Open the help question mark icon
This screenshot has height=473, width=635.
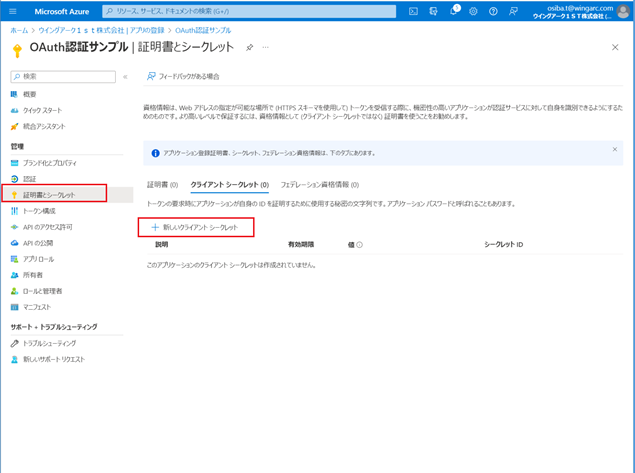[x=493, y=11]
